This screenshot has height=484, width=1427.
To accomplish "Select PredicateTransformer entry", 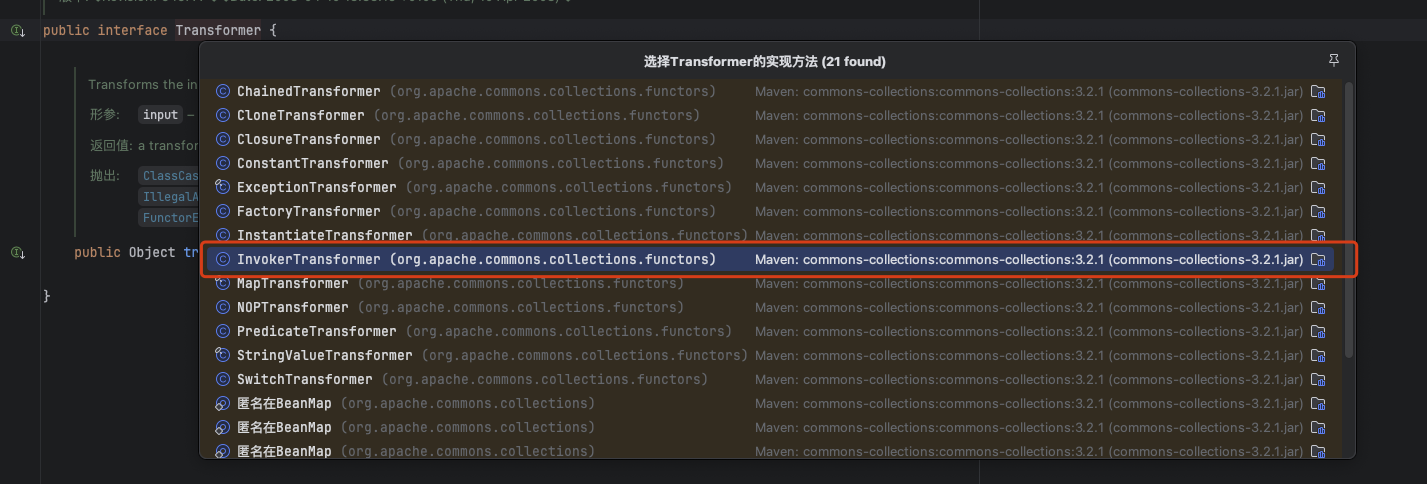I will pos(316,331).
